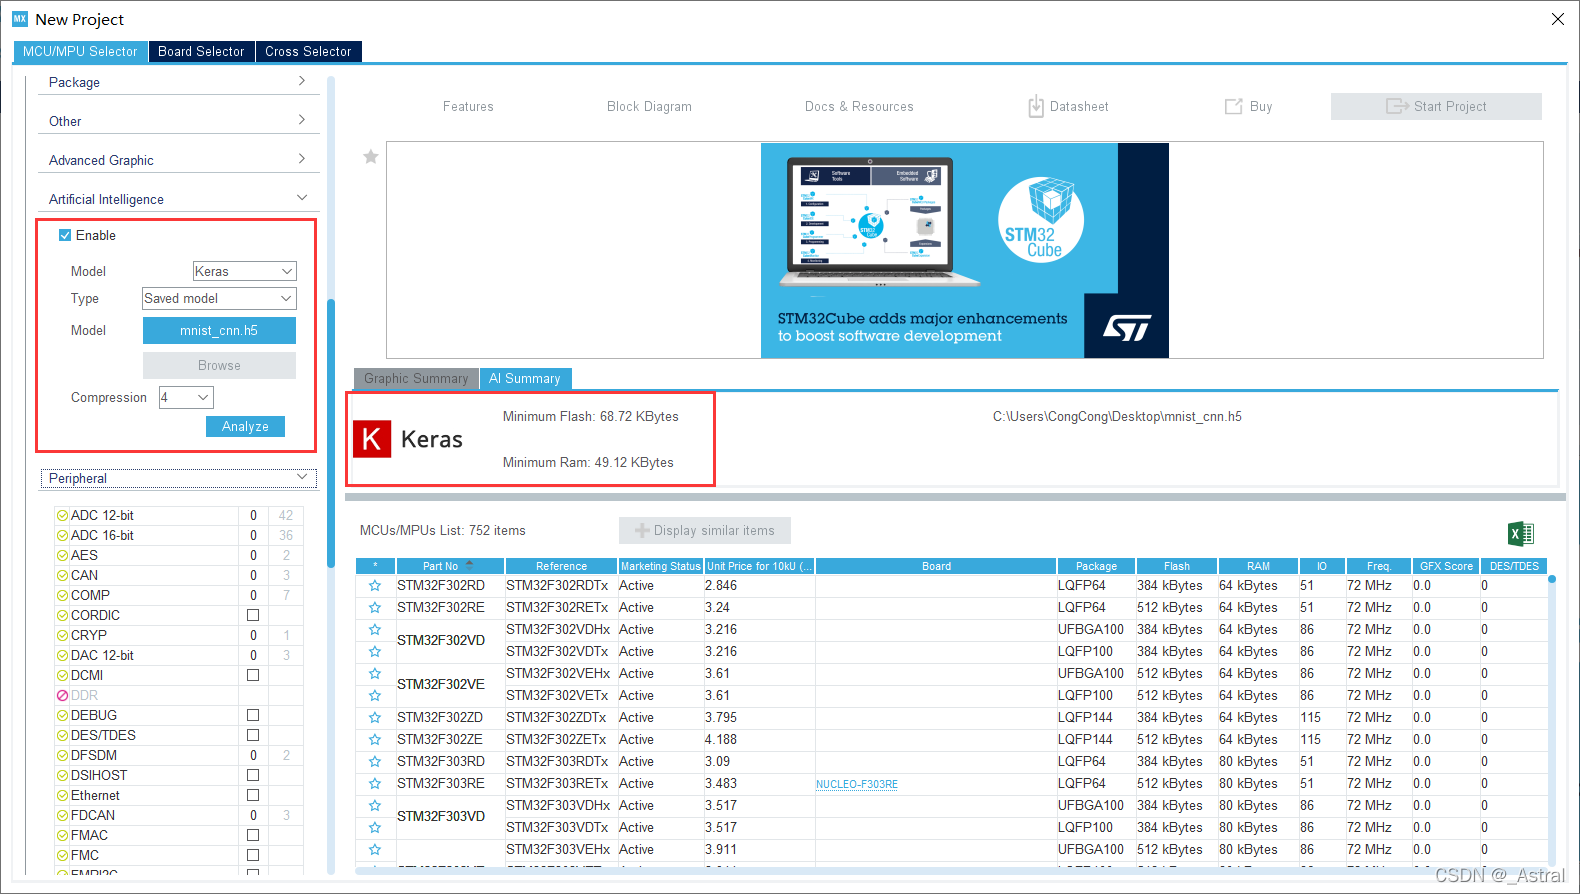Click the Datasheet download icon
Viewport: 1580px width, 894px height.
point(1036,106)
